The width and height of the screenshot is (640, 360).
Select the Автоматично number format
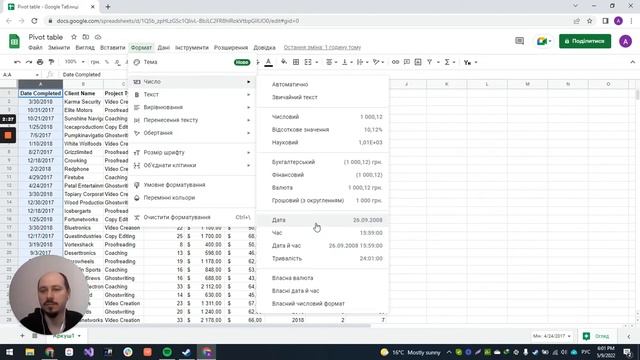coord(323,84)
